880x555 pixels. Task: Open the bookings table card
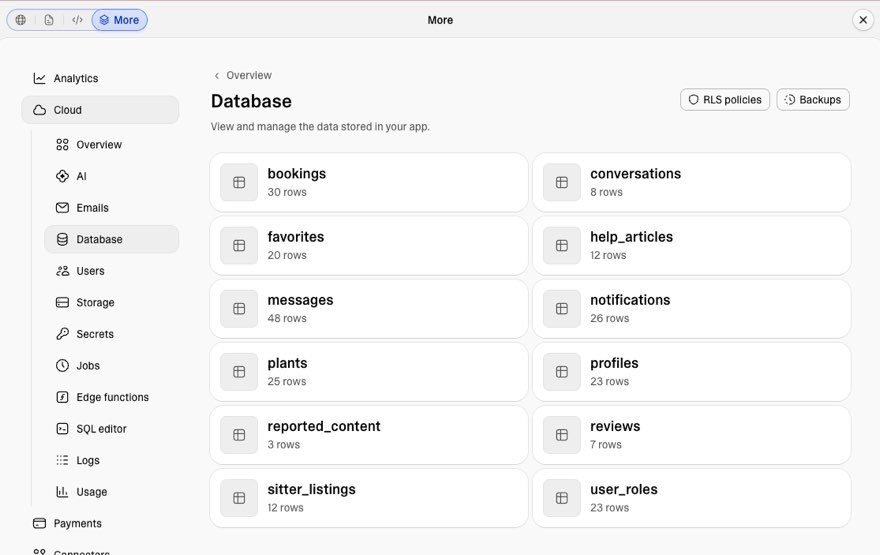pos(369,182)
